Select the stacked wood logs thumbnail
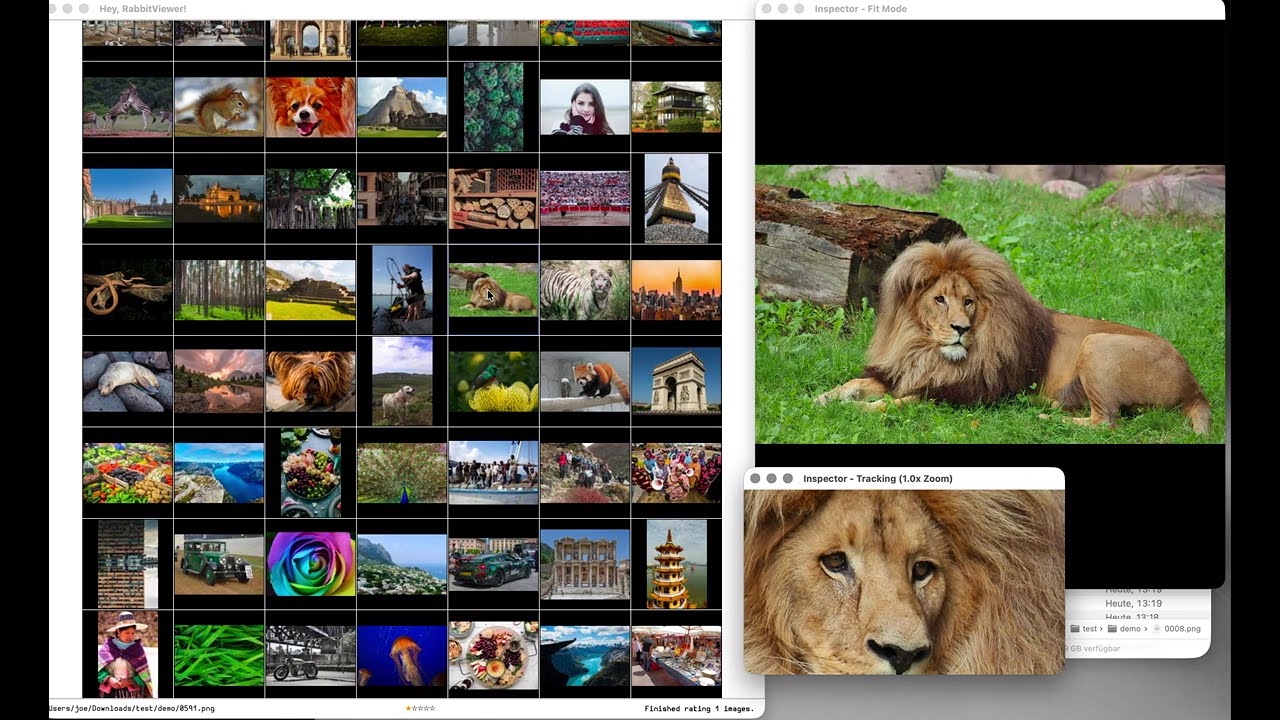1280x720 pixels. point(493,198)
